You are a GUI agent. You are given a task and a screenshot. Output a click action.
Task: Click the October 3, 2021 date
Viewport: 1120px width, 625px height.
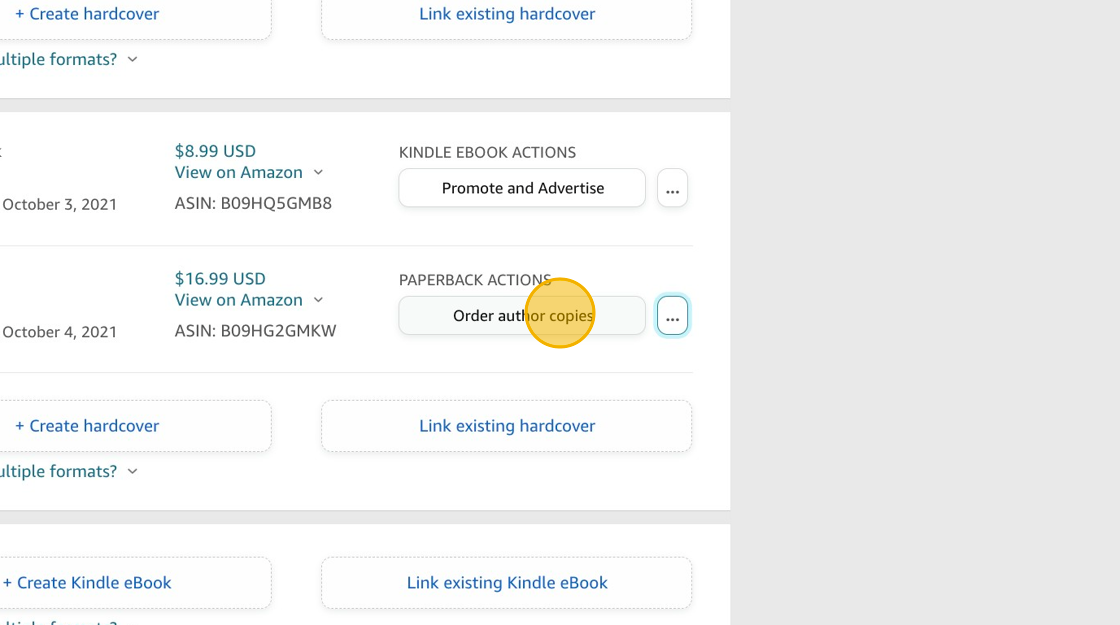click(x=60, y=204)
